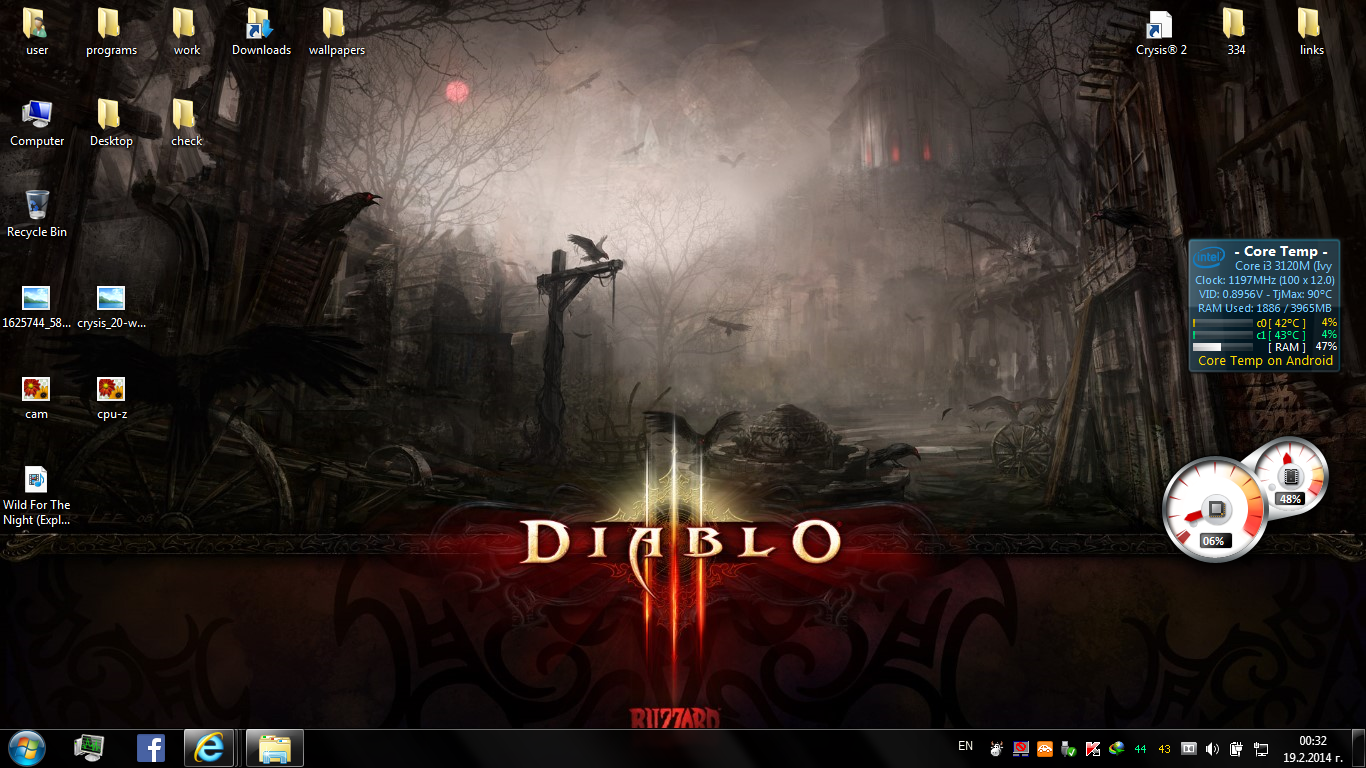Open the network connection tray icon
The image size is (1366, 768).
click(1261, 748)
